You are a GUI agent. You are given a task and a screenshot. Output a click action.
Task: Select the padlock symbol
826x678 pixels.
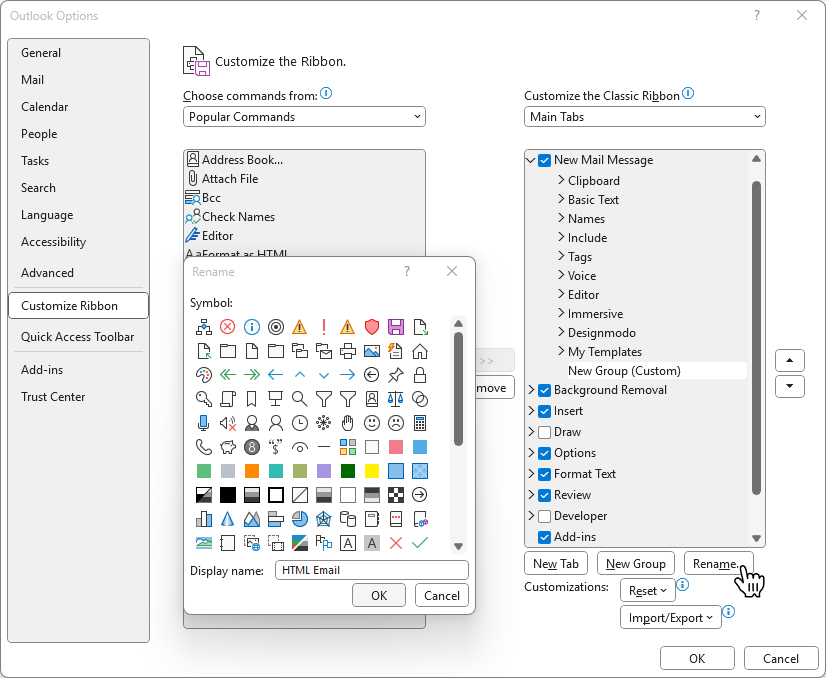pyautogui.click(x=420, y=375)
